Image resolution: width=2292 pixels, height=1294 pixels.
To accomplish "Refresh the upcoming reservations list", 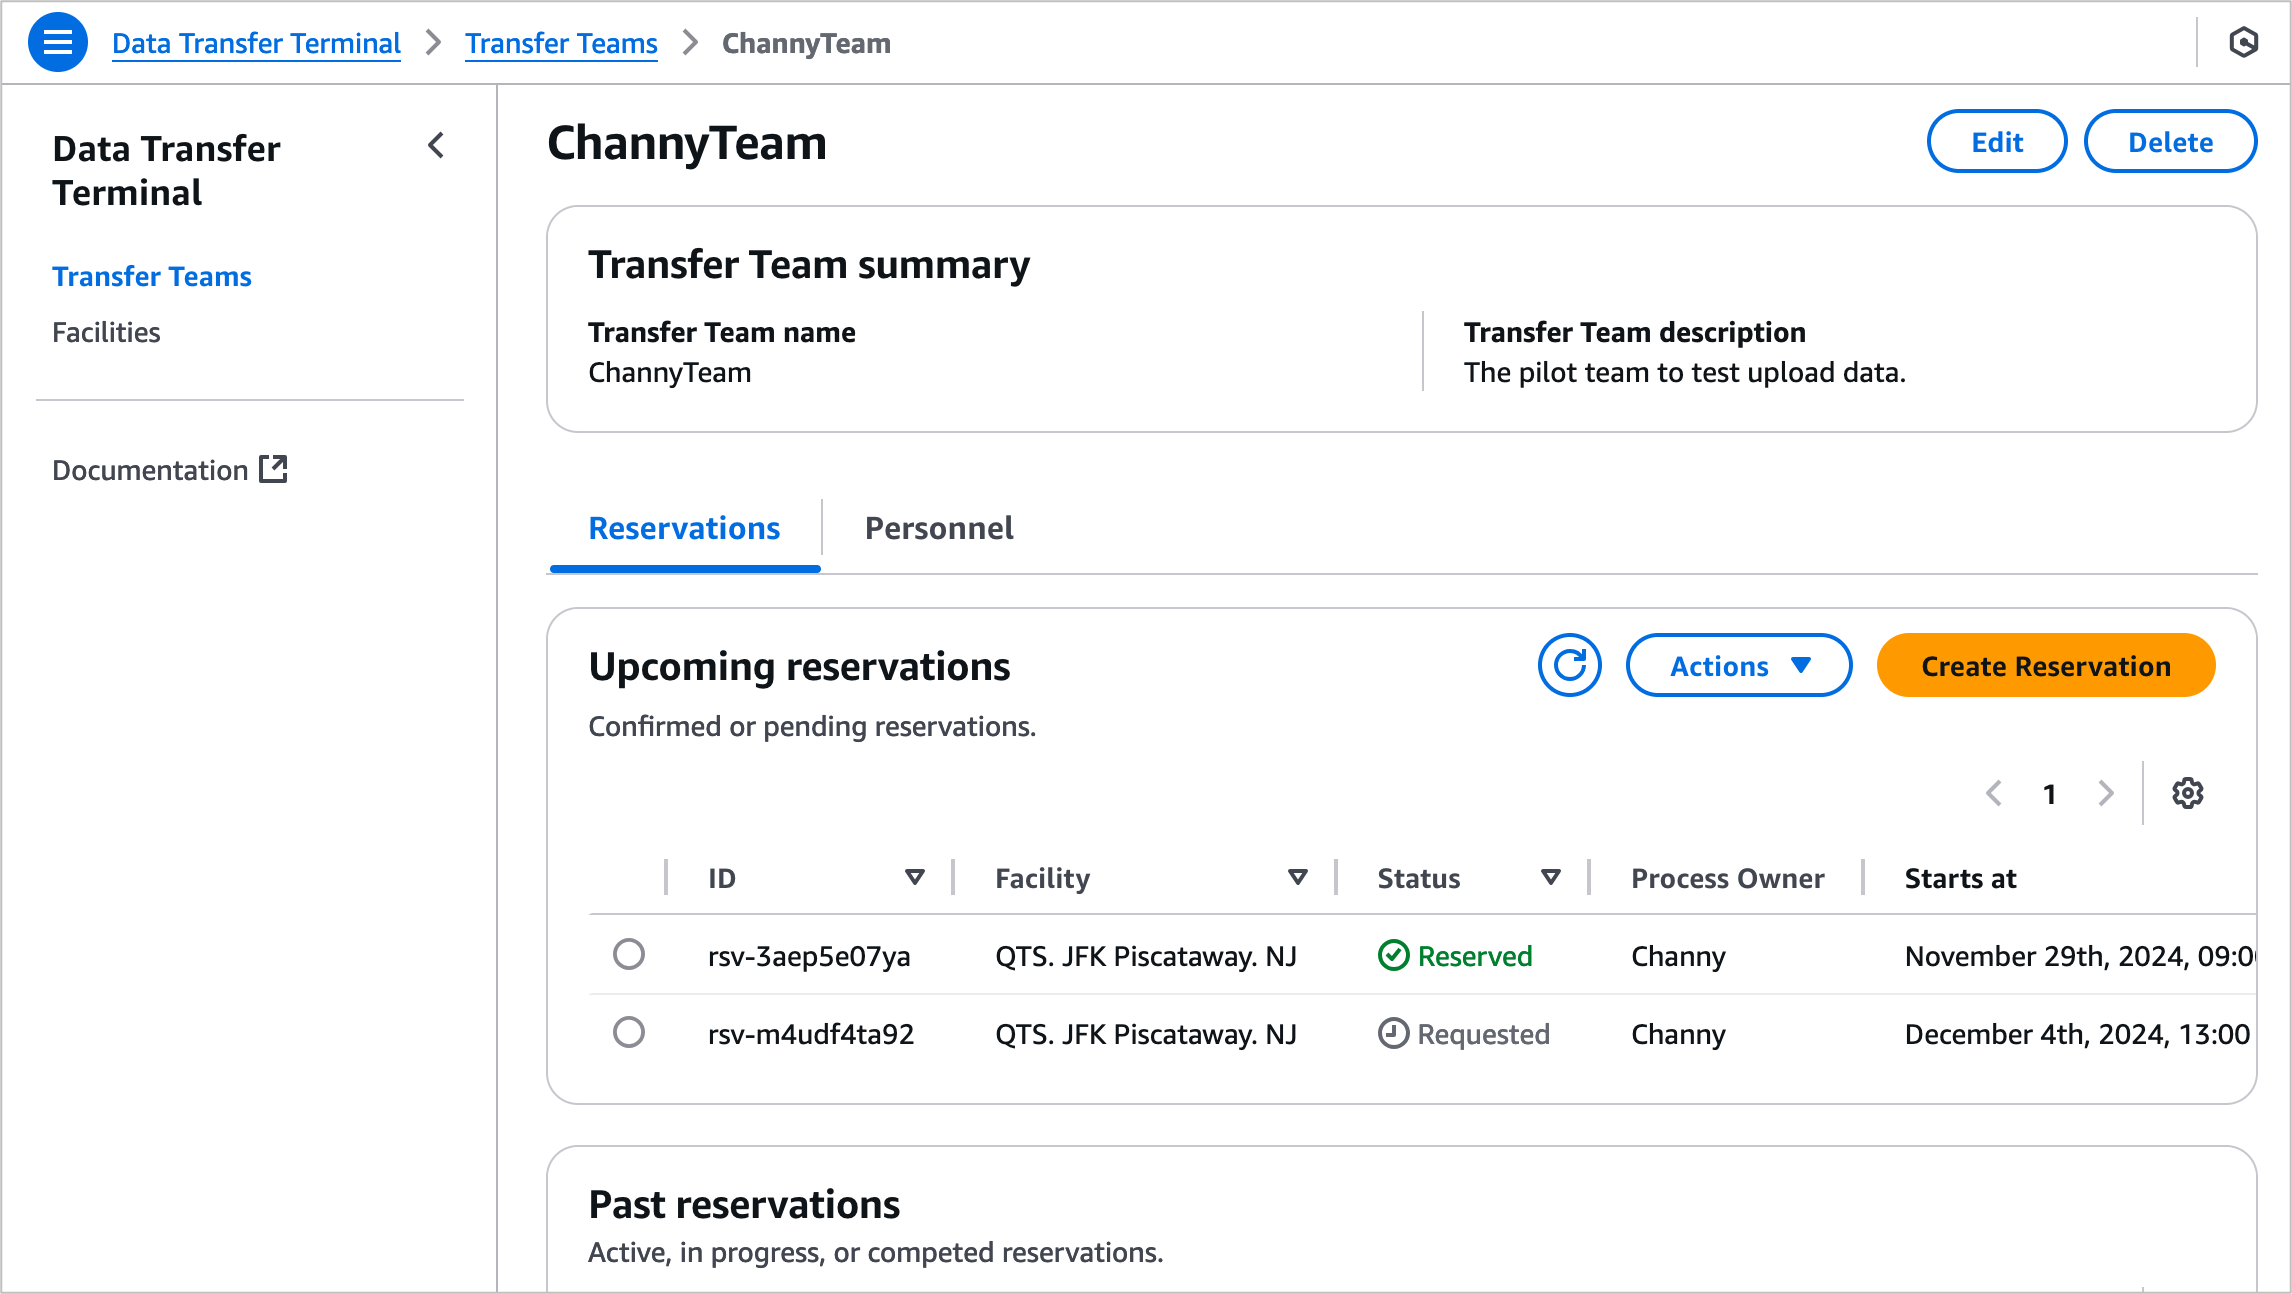I will 1569,666.
